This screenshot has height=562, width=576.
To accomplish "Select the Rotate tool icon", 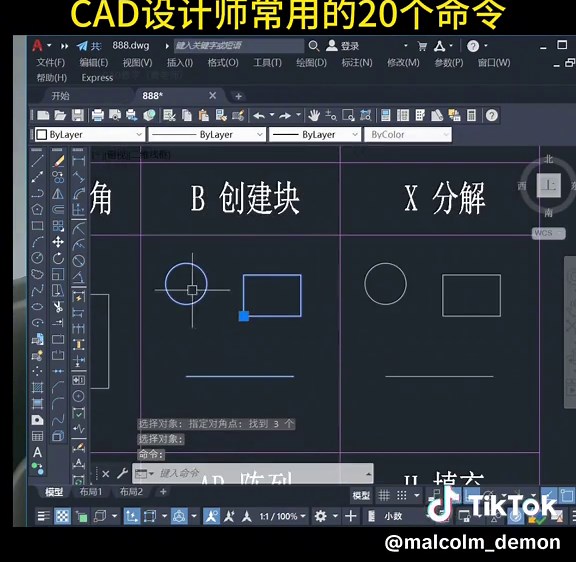I will click(x=58, y=258).
